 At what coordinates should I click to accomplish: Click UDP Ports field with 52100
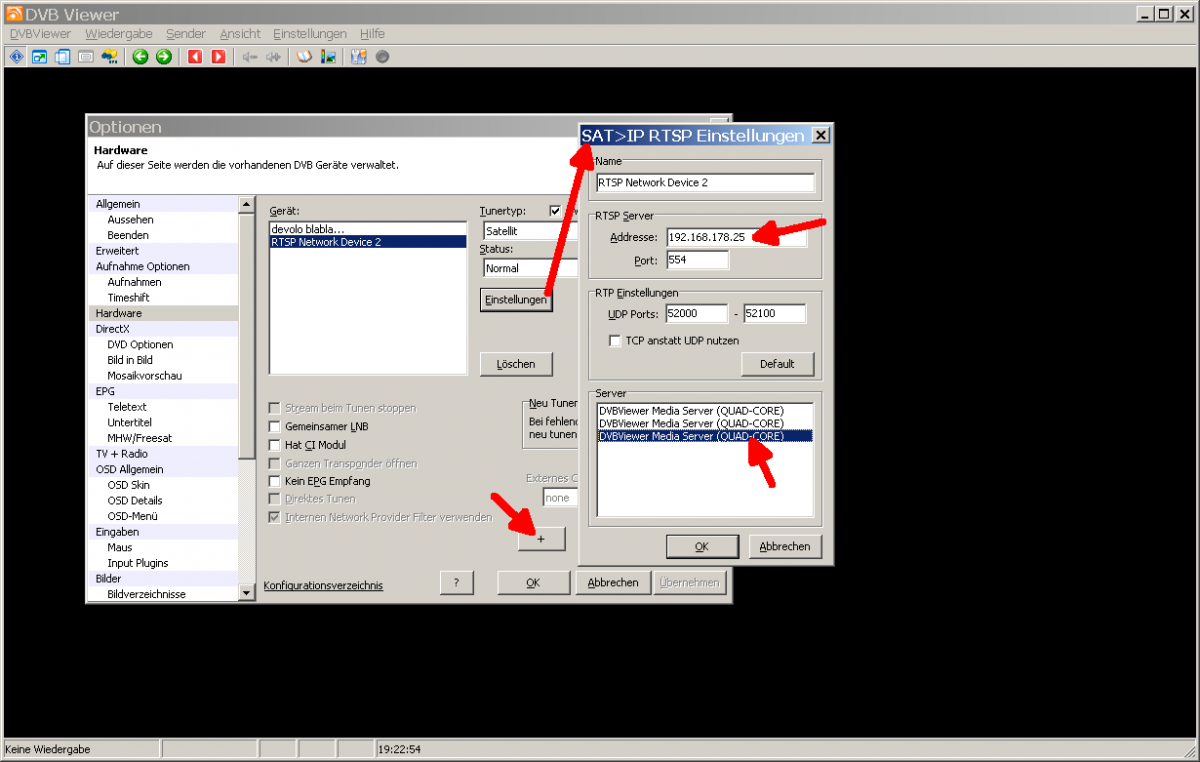click(x=774, y=314)
